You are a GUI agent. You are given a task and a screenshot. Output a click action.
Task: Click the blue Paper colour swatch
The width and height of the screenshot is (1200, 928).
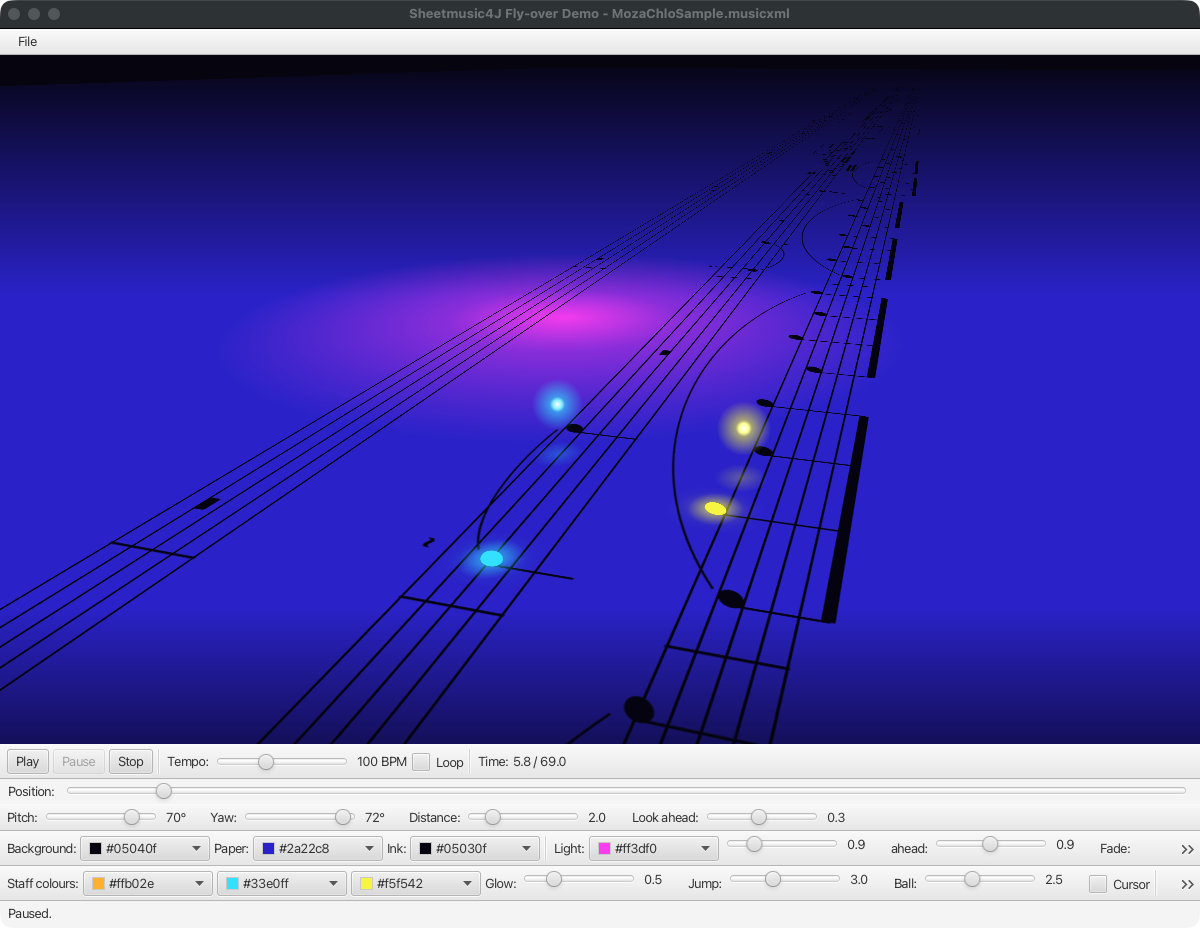pyautogui.click(x=268, y=849)
